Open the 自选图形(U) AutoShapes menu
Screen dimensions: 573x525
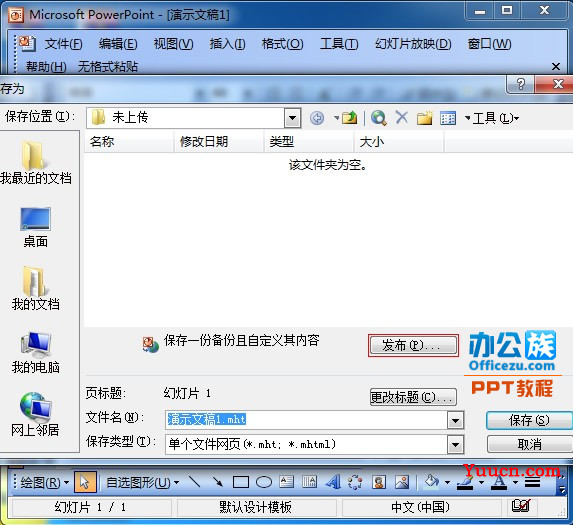pyautogui.click(x=143, y=483)
